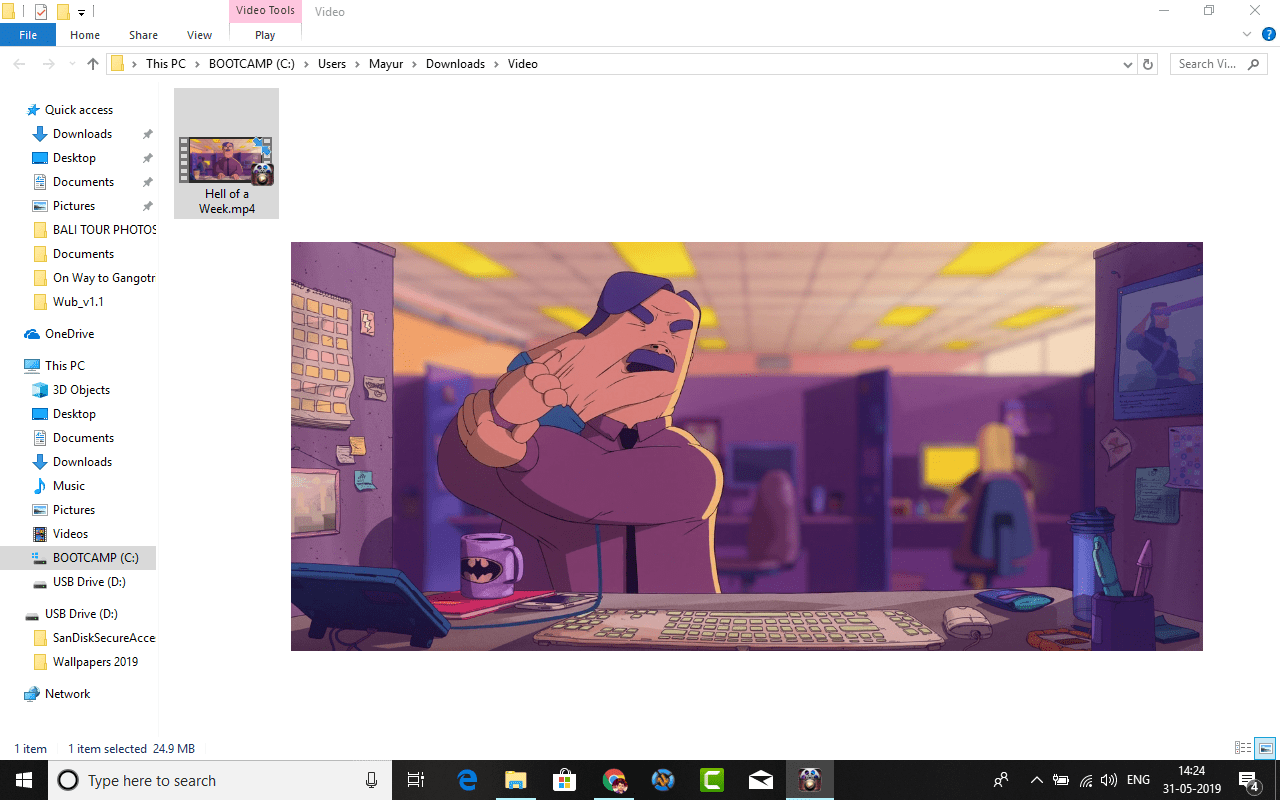
Task: Open the SanDiskSecureAccess folder
Action: point(104,638)
